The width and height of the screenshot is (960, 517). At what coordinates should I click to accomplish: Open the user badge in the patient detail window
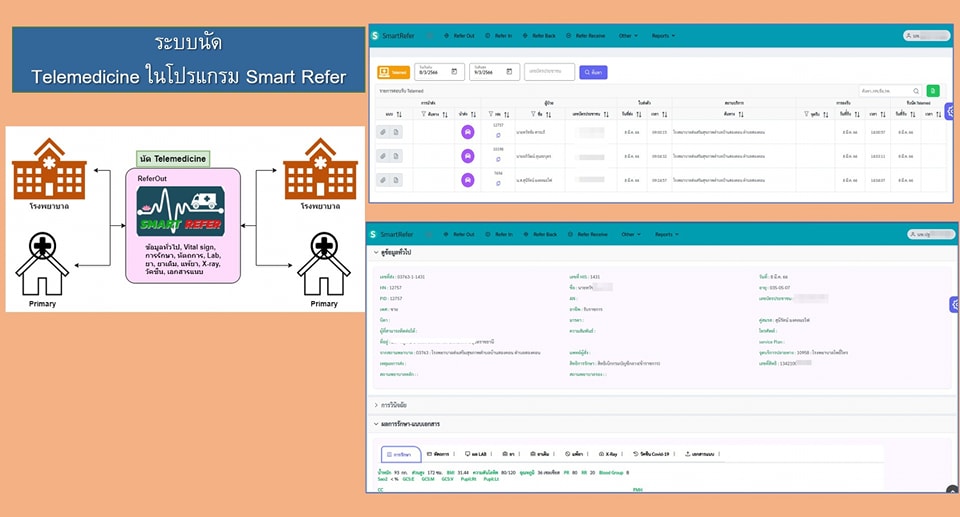pyautogui.click(x=931, y=234)
